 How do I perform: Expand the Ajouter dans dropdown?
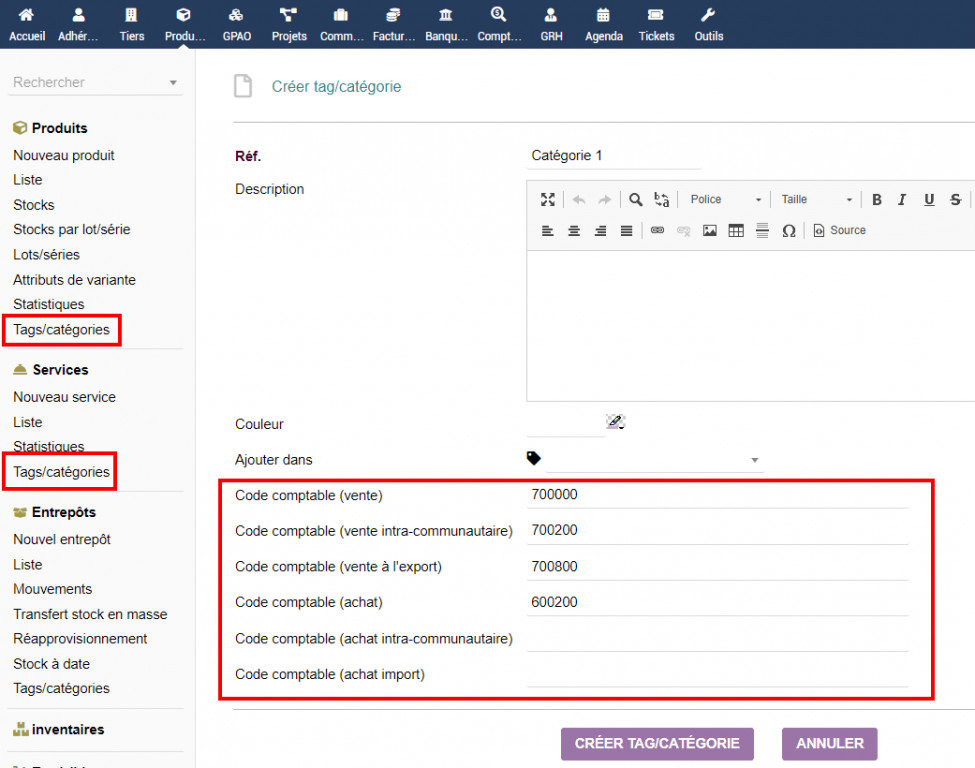(754, 461)
